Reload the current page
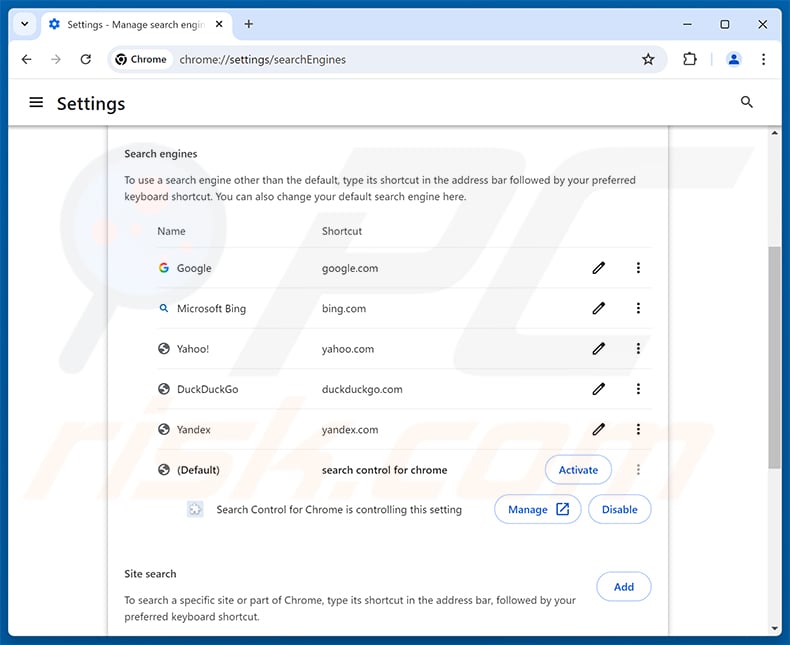Image resolution: width=790 pixels, height=645 pixels. pos(86,59)
